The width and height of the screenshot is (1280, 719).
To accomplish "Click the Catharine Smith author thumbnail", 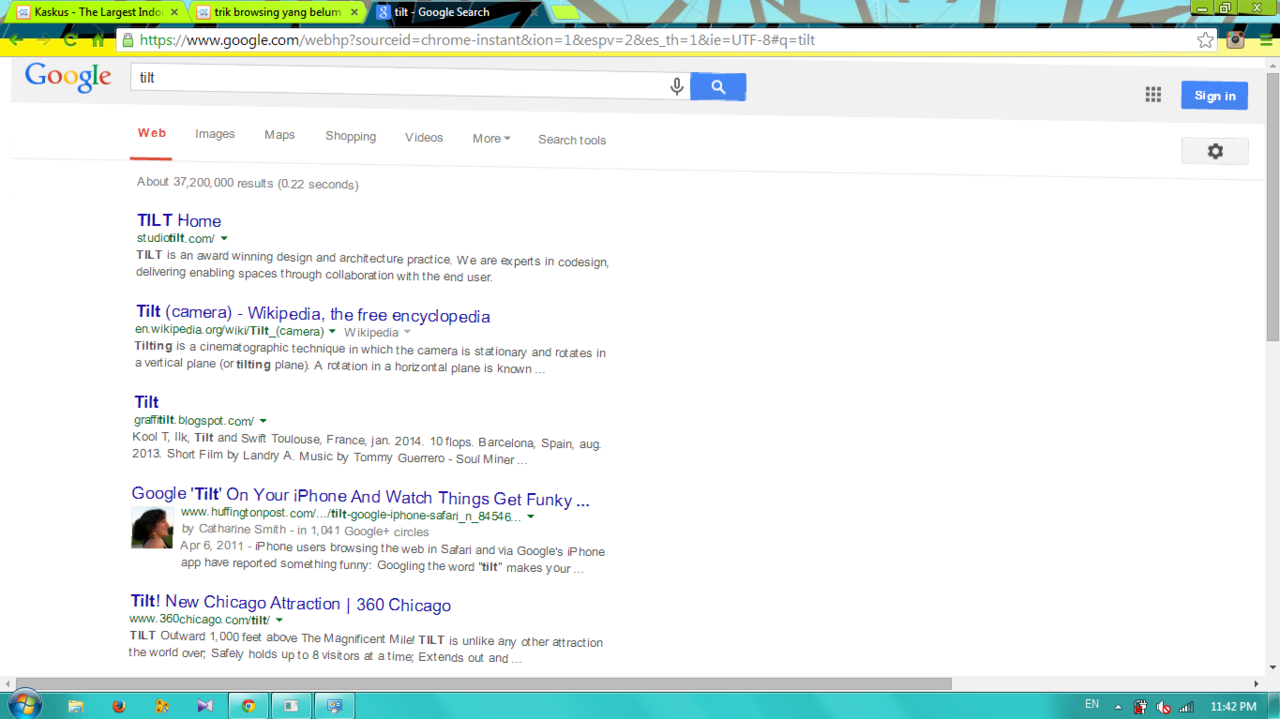I will [x=152, y=528].
